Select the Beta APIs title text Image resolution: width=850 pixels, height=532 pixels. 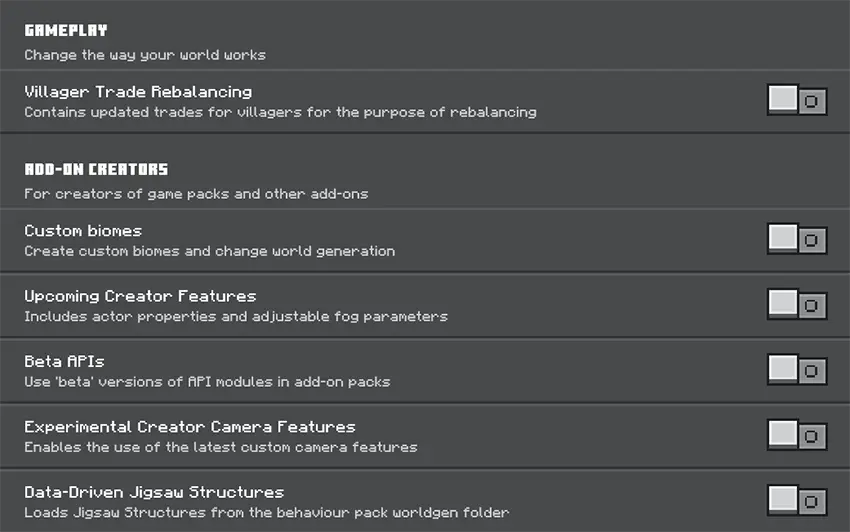point(64,361)
